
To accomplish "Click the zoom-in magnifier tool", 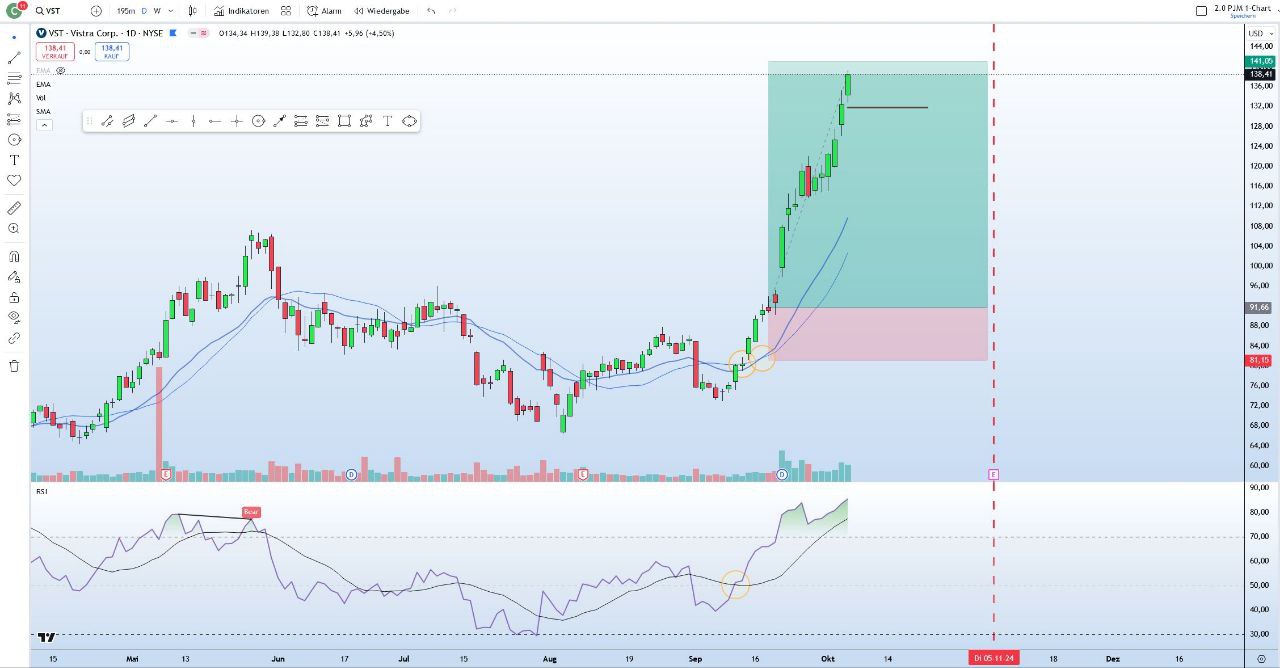I will point(14,229).
